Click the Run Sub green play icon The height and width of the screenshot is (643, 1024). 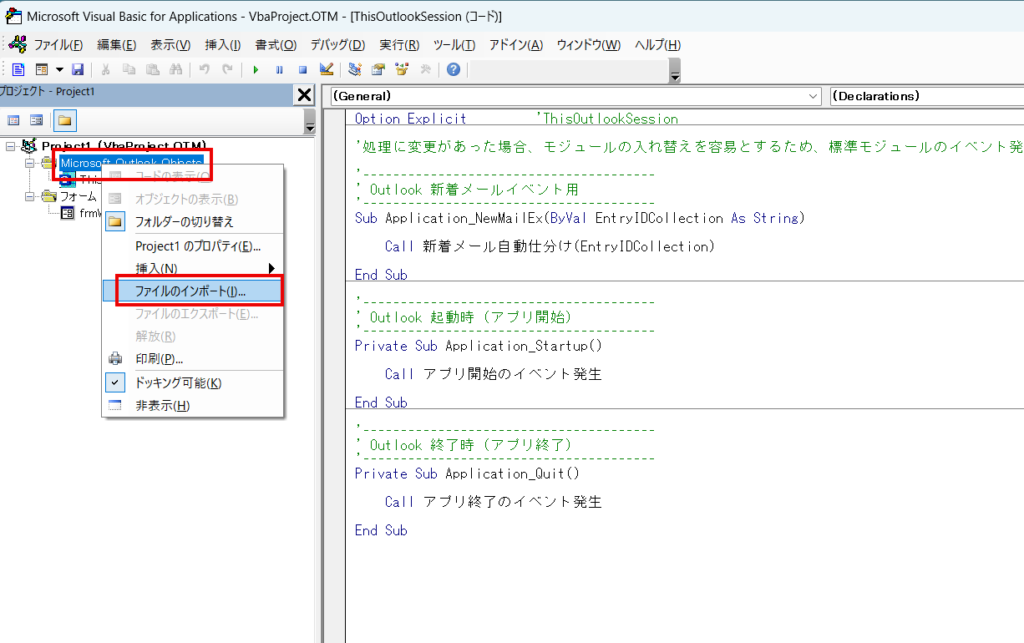[255, 70]
